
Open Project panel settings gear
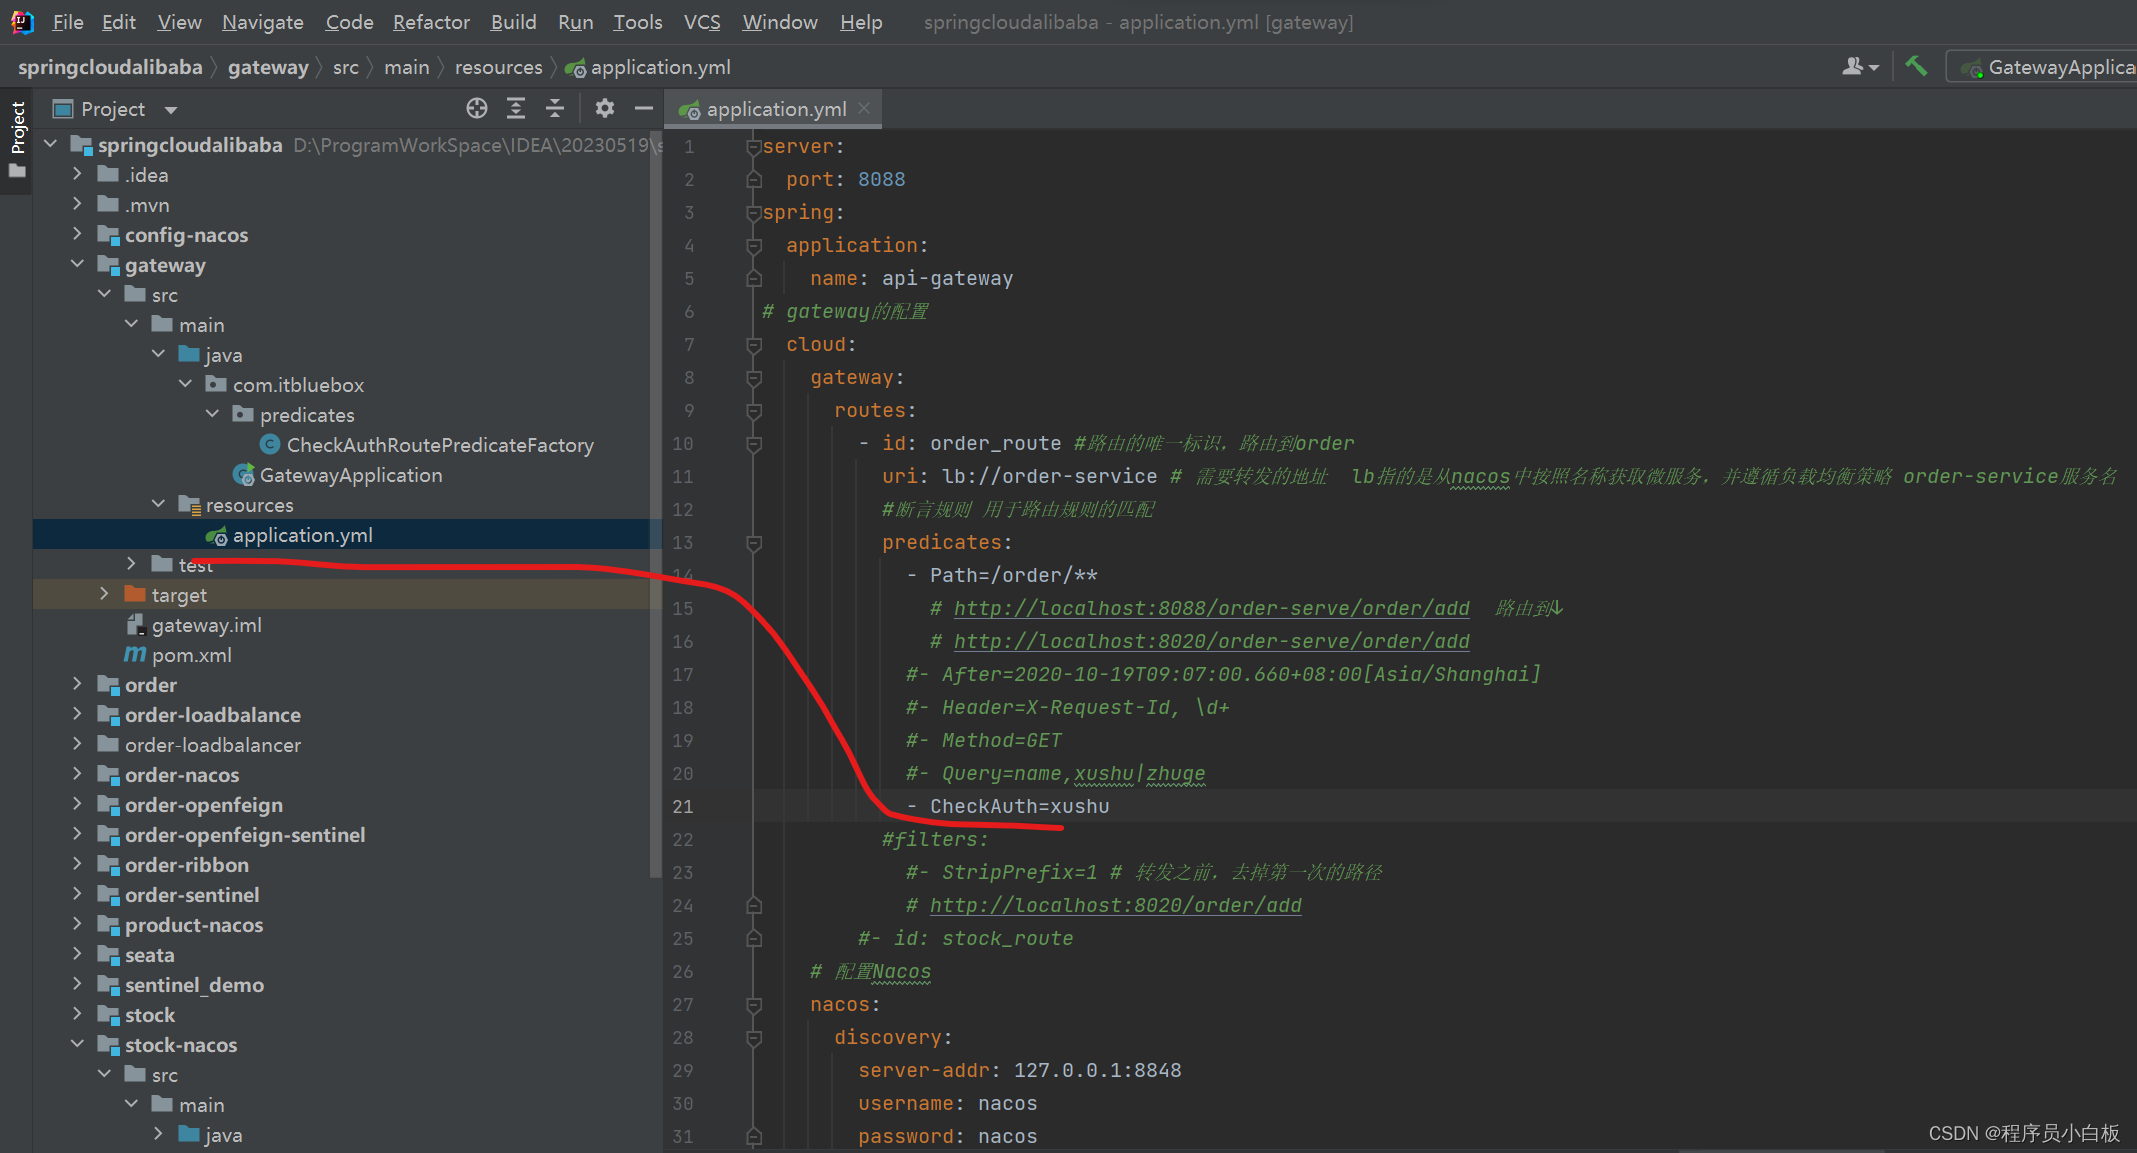click(605, 108)
